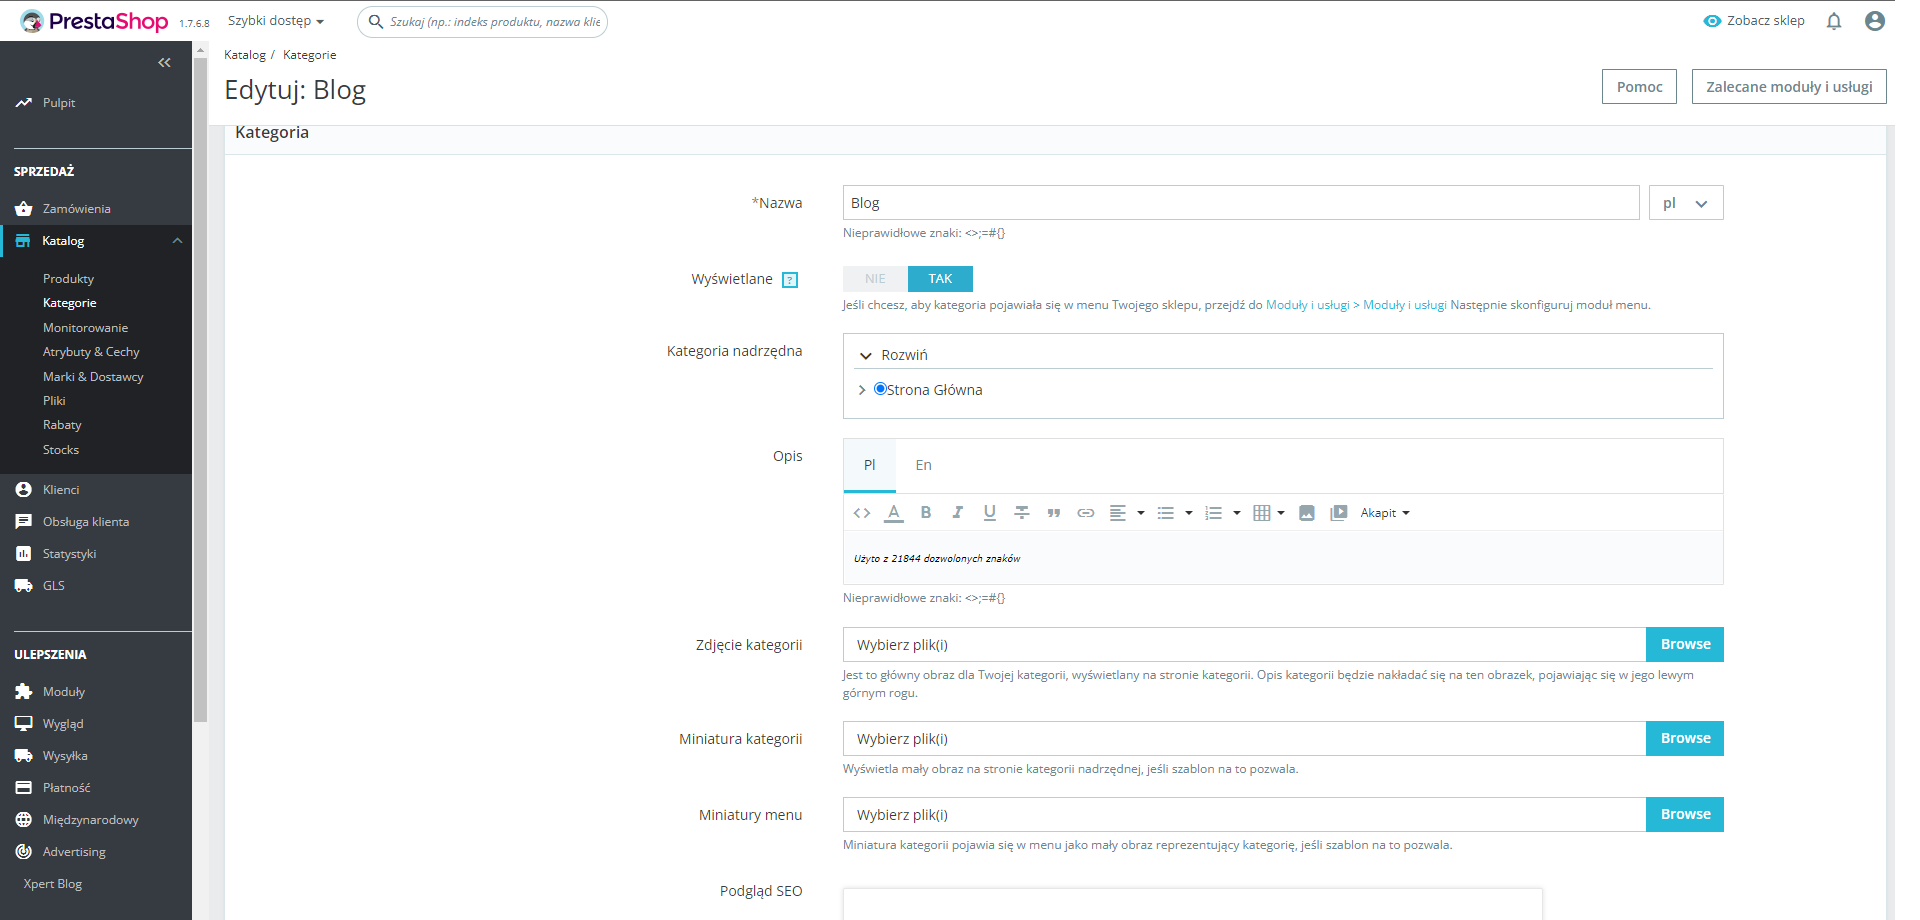This screenshot has height=920, width=1920.
Task: Open the numbered list dropdown
Action: pyautogui.click(x=1223, y=513)
